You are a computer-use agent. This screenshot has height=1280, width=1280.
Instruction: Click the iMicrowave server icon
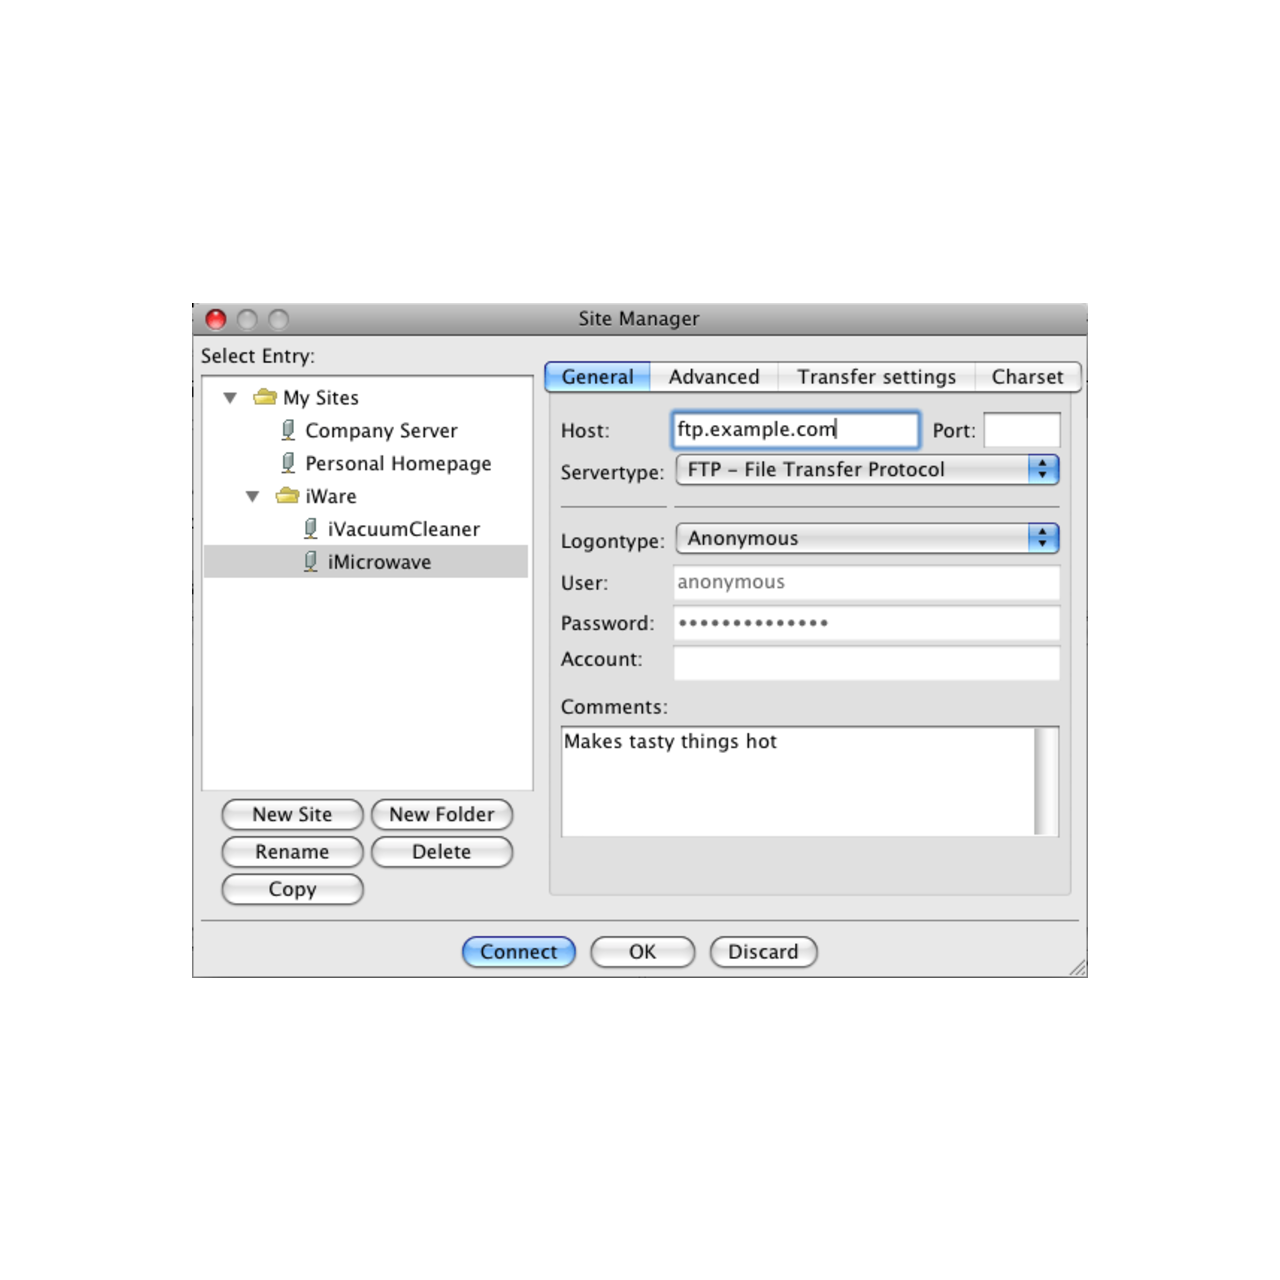309,561
